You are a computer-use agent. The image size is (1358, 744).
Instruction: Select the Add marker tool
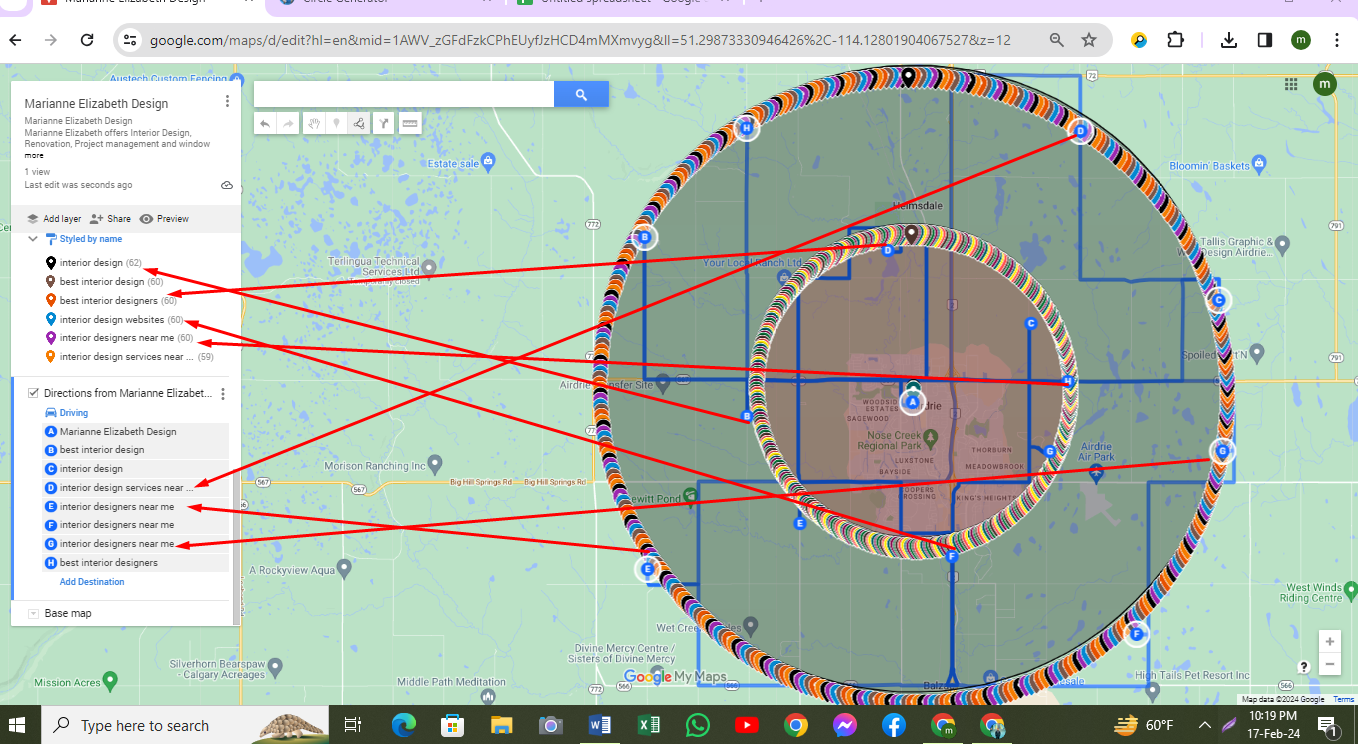(x=337, y=123)
